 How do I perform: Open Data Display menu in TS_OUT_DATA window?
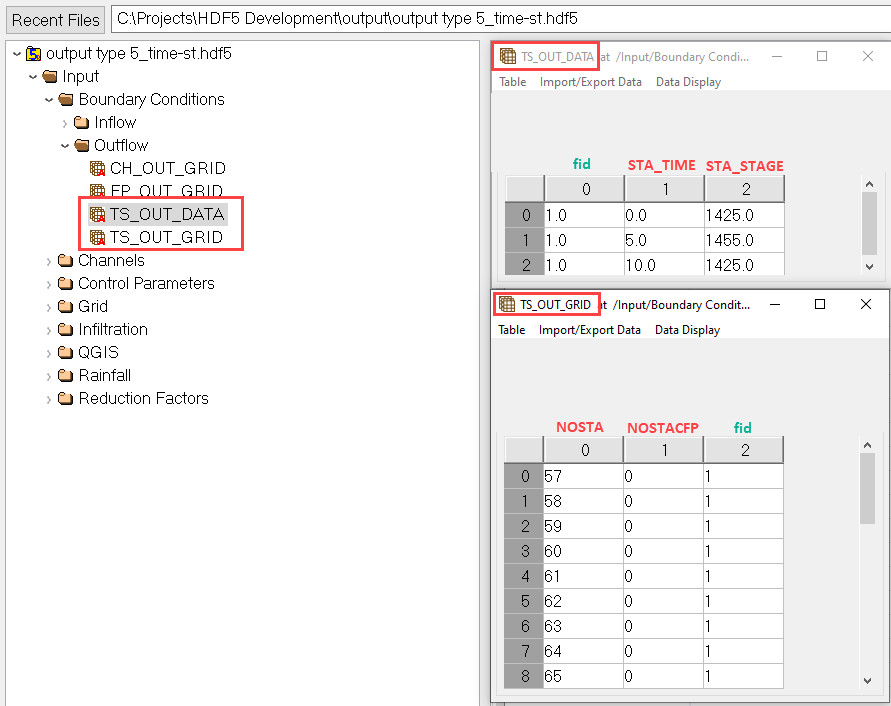[688, 82]
